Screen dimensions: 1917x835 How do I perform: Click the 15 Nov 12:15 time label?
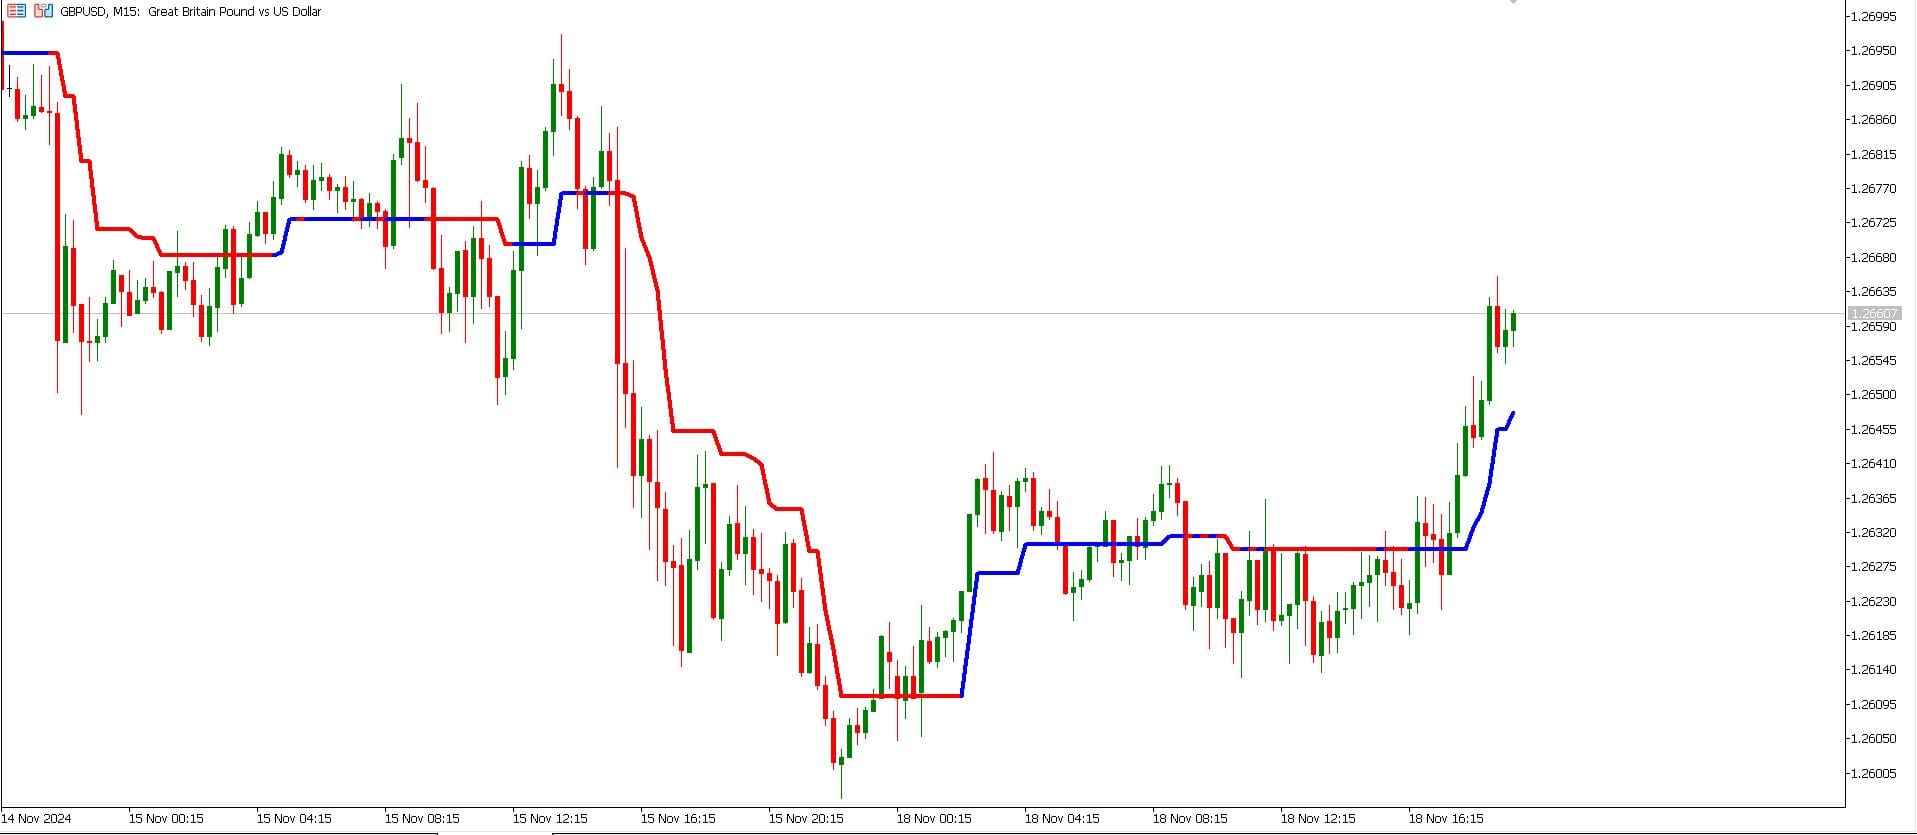pyautogui.click(x=549, y=819)
